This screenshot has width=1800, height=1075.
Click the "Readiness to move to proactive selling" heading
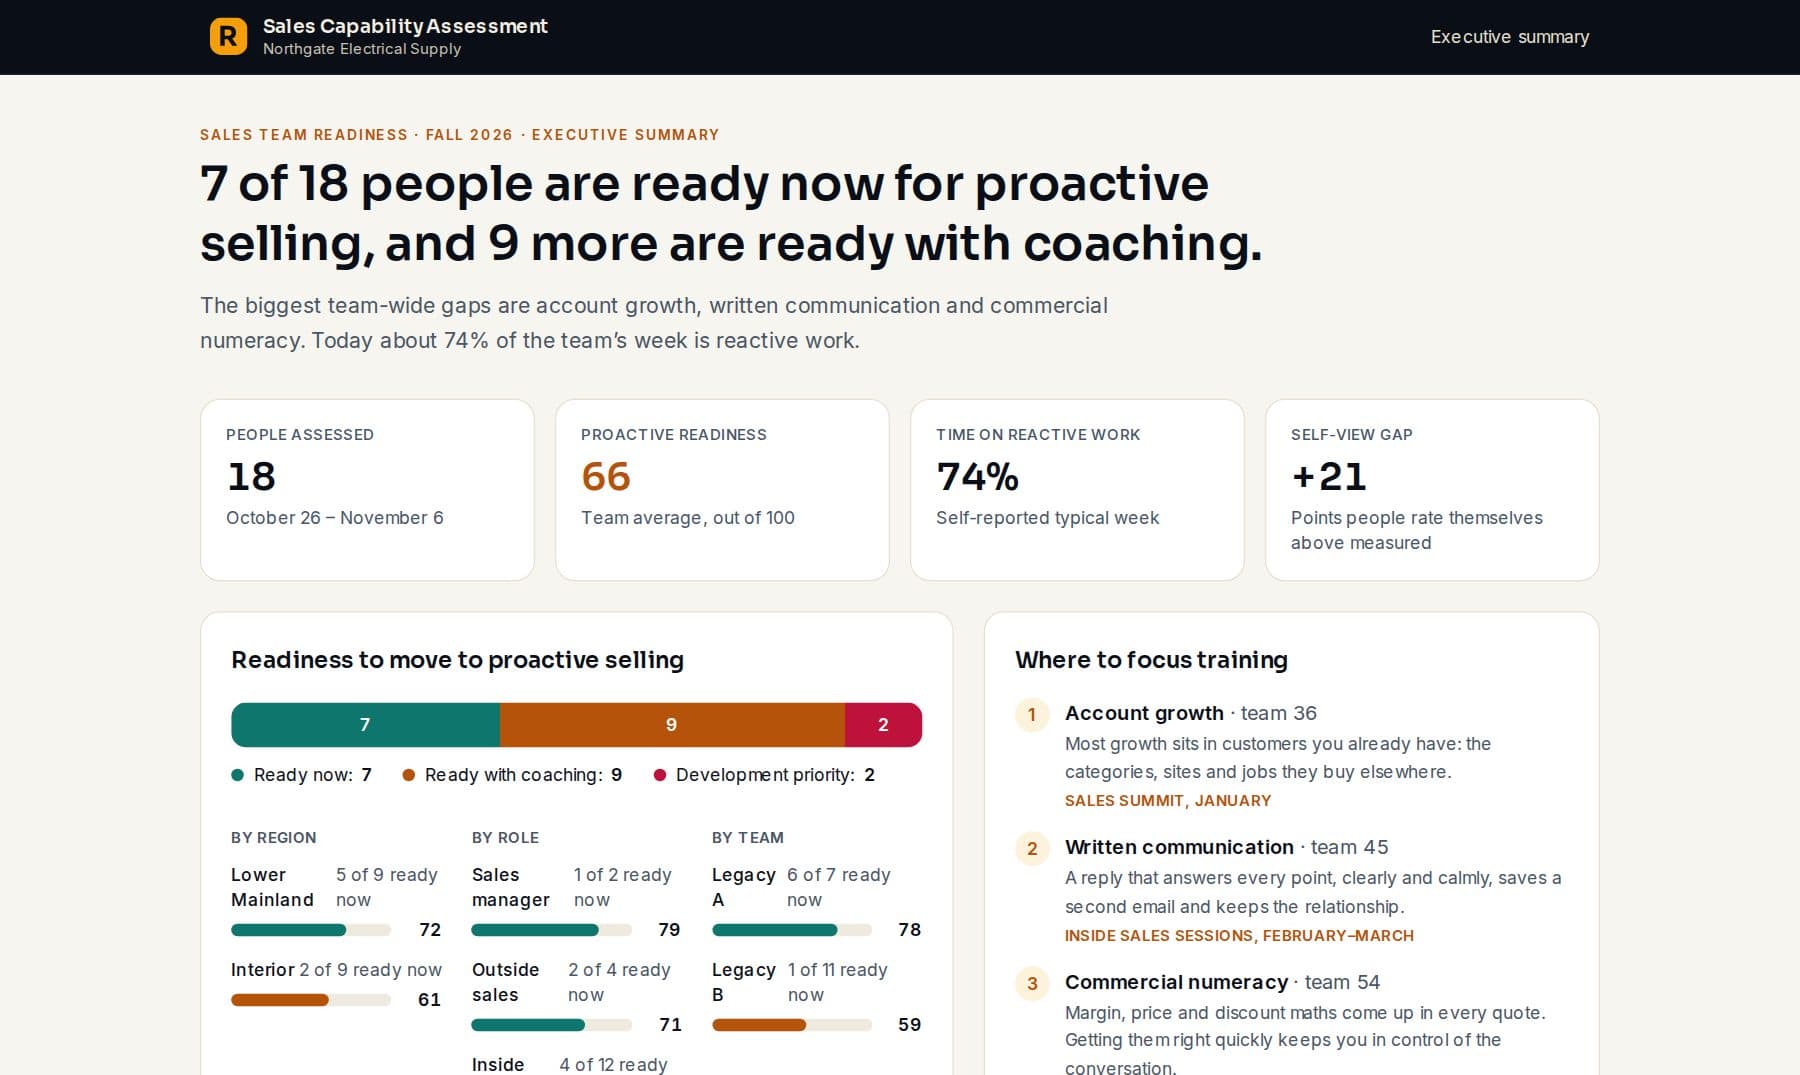[458, 660]
